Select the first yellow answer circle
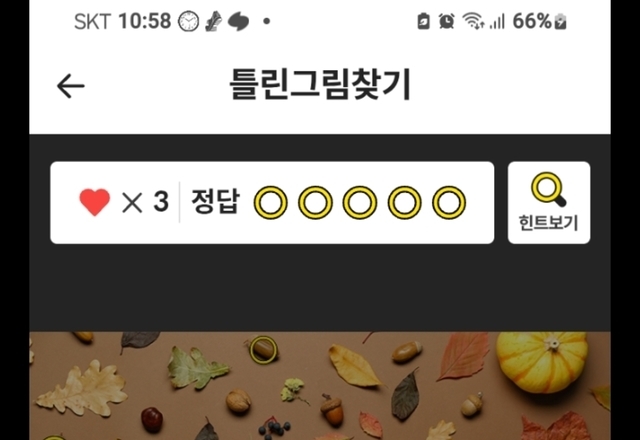 click(271, 202)
